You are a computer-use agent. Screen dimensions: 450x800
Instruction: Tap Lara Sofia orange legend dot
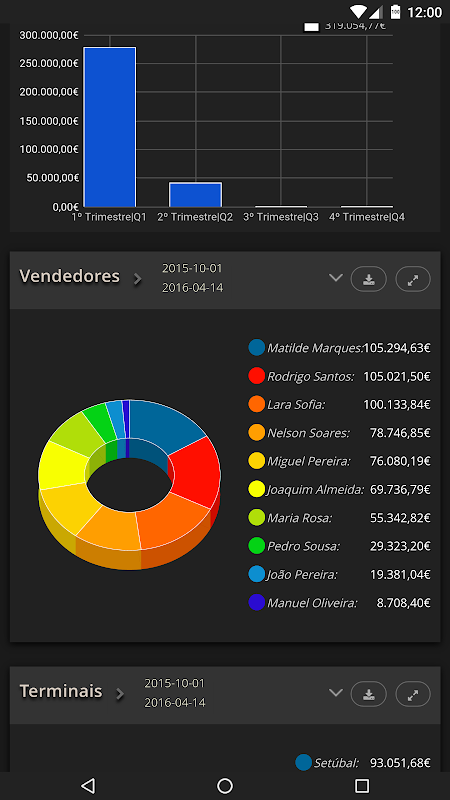point(256,405)
